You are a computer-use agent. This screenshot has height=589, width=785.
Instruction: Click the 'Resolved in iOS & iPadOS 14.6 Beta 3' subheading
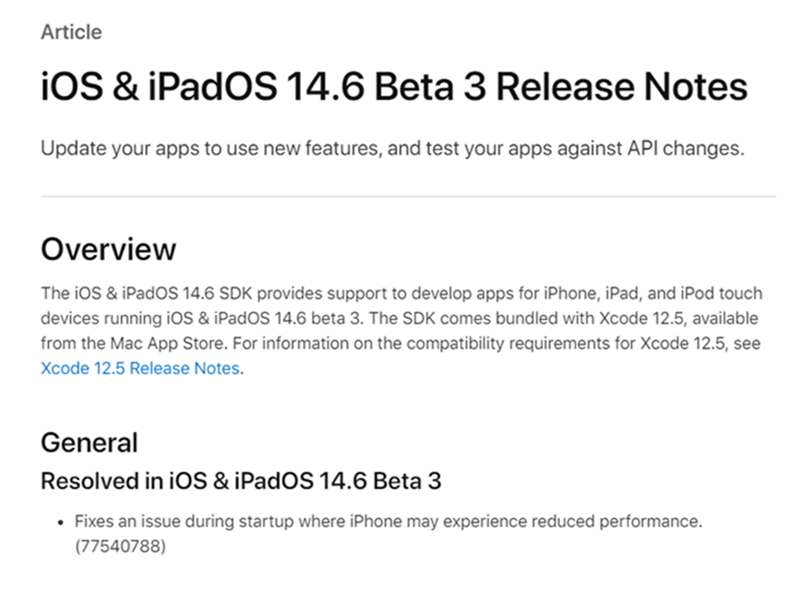pos(241,481)
